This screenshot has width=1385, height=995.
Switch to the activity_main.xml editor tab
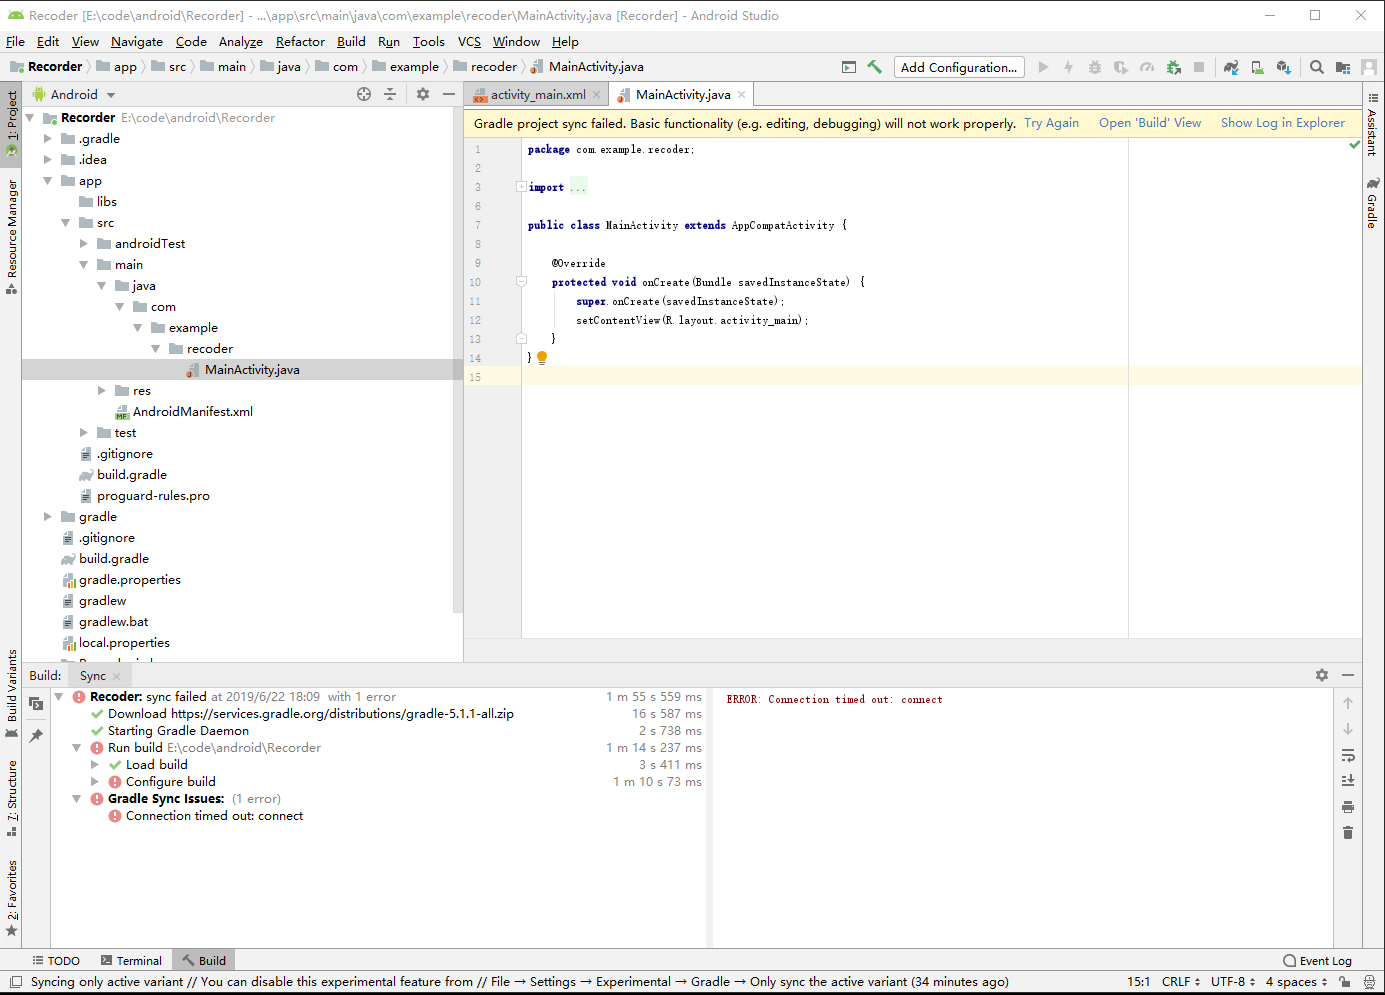[x=538, y=95]
